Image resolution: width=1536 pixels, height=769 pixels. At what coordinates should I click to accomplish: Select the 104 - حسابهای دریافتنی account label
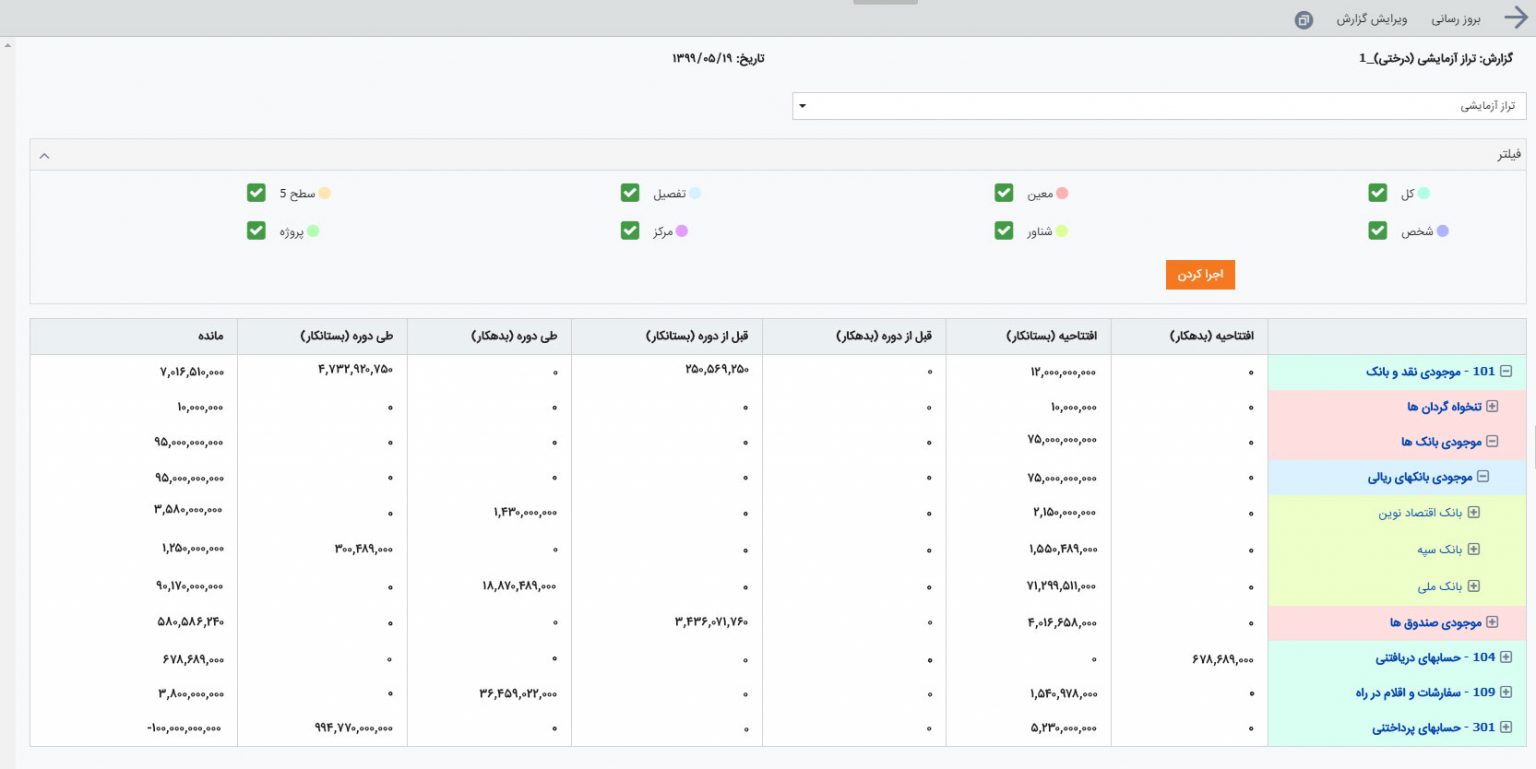click(x=1435, y=657)
